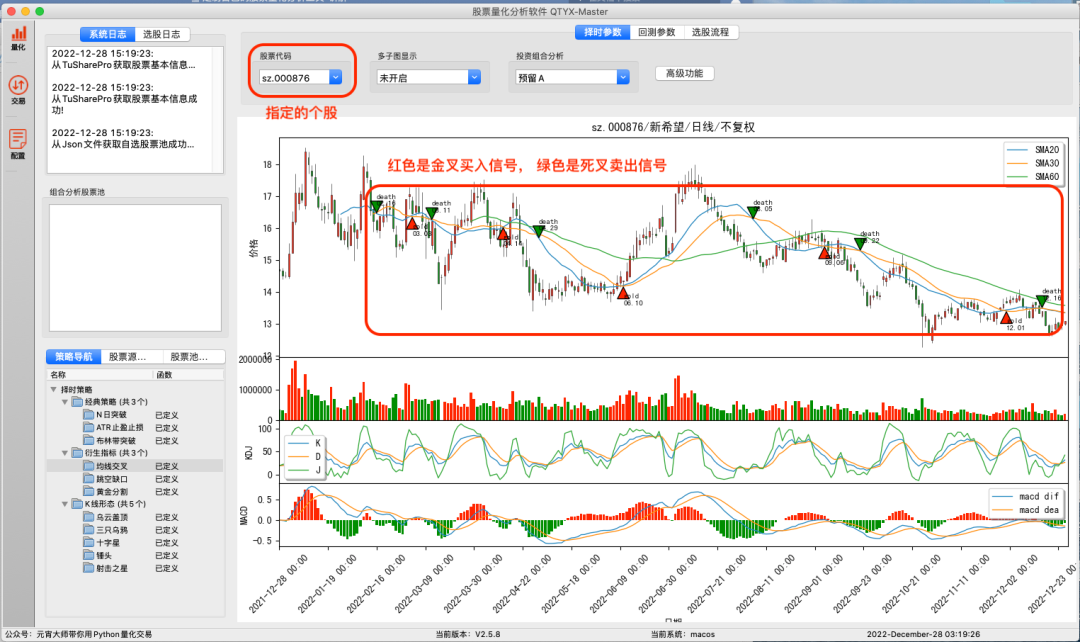This screenshot has width=1080, height=642.
Task: Select the N日突破 strategy row
Action: point(135,415)
